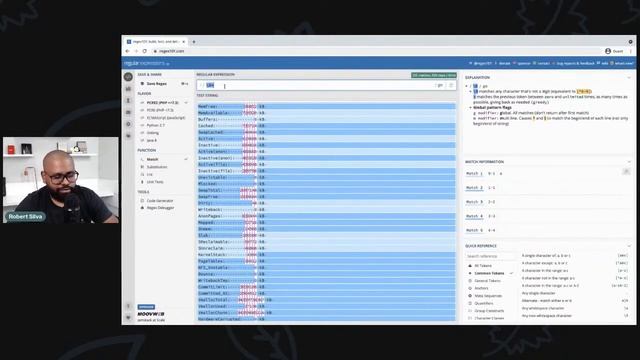Screen dimensions: 640x360
Task: Select PCRE2 (PHP >=7.3) flavor
Action: coord(162,103)
